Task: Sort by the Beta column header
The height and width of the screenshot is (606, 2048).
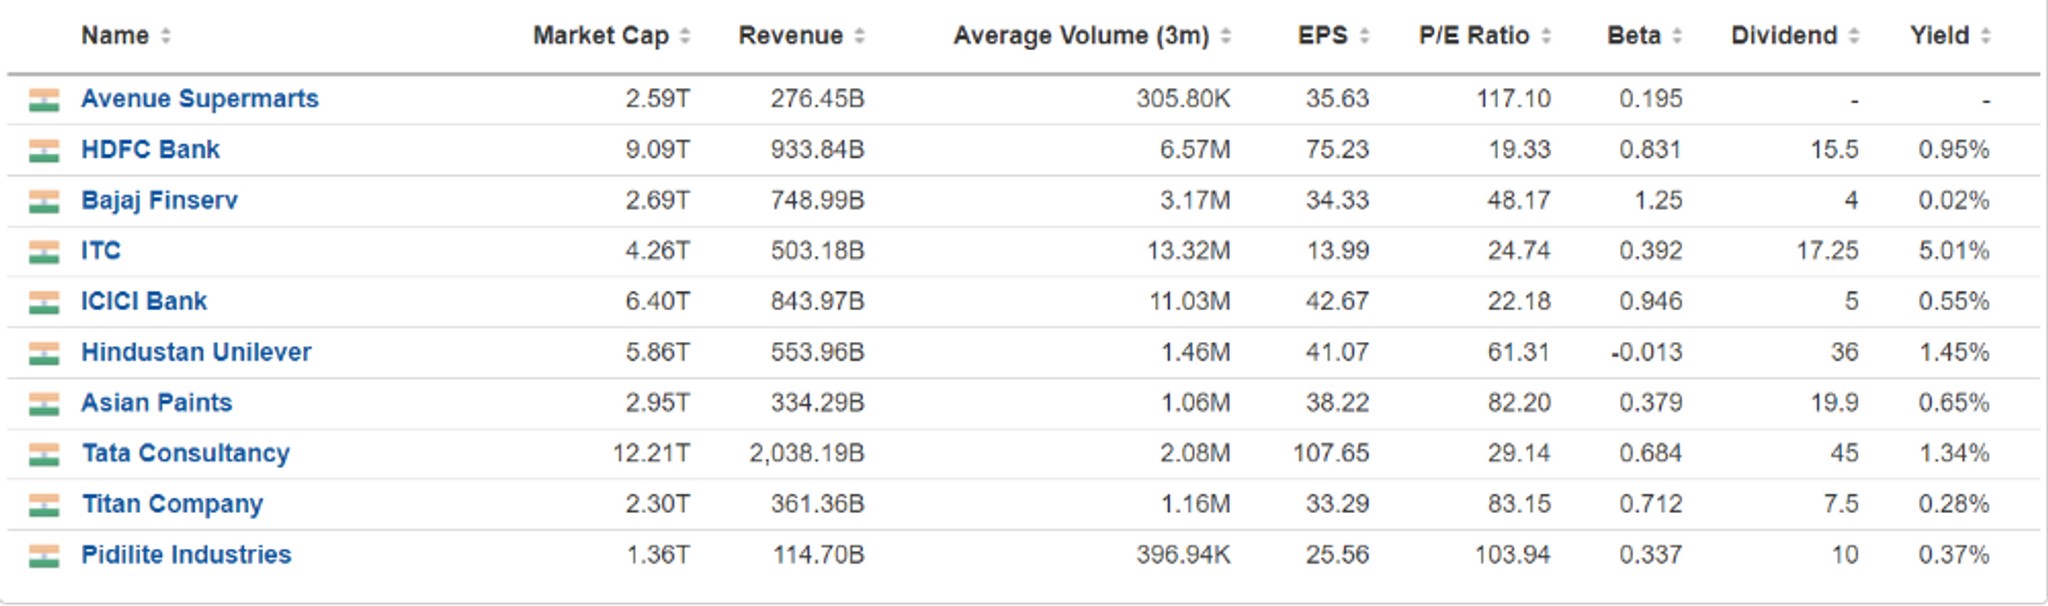Action: 1645,36
